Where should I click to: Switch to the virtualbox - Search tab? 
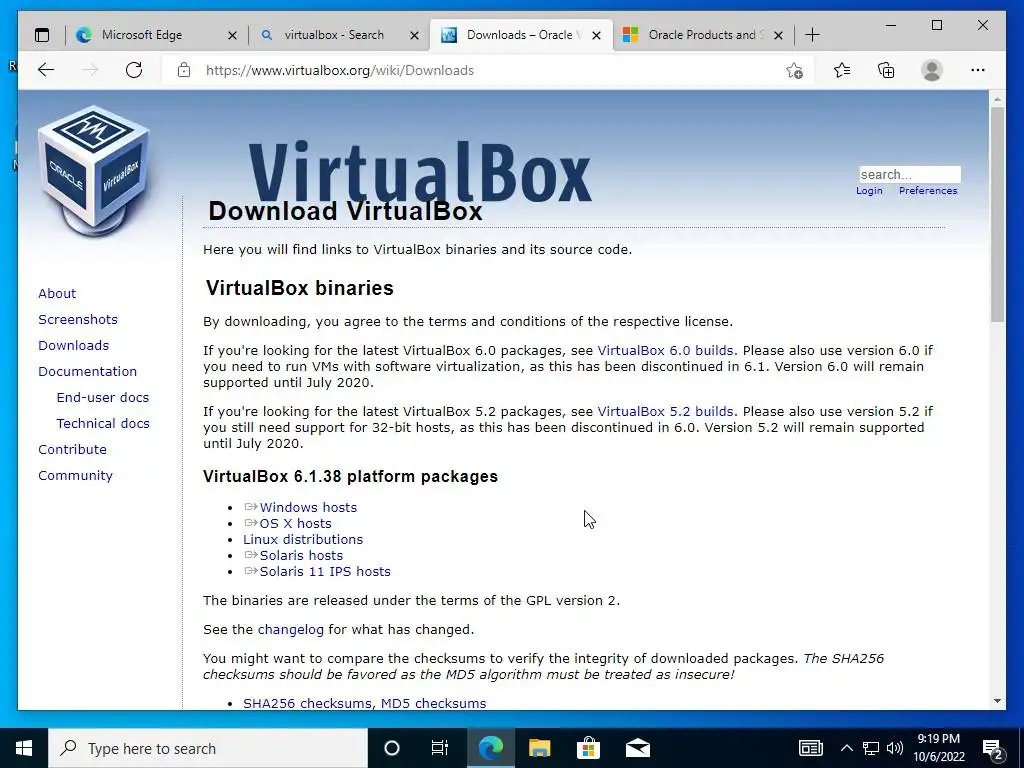[x=339, y=35]
